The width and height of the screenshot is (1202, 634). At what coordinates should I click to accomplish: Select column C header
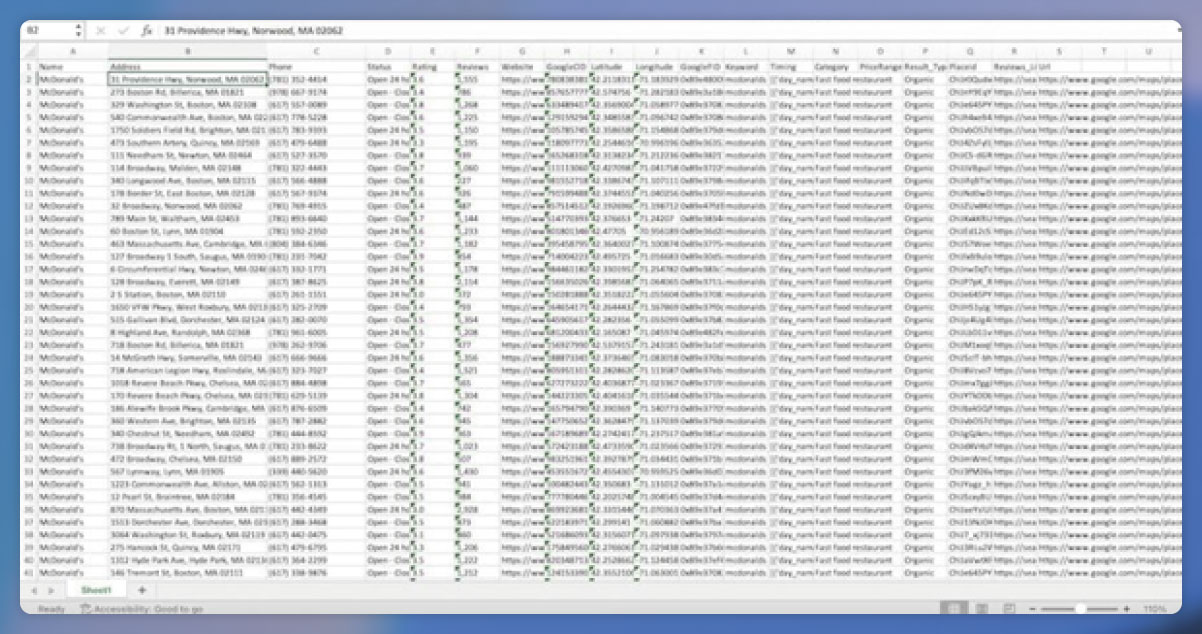(x=315, y=51)
